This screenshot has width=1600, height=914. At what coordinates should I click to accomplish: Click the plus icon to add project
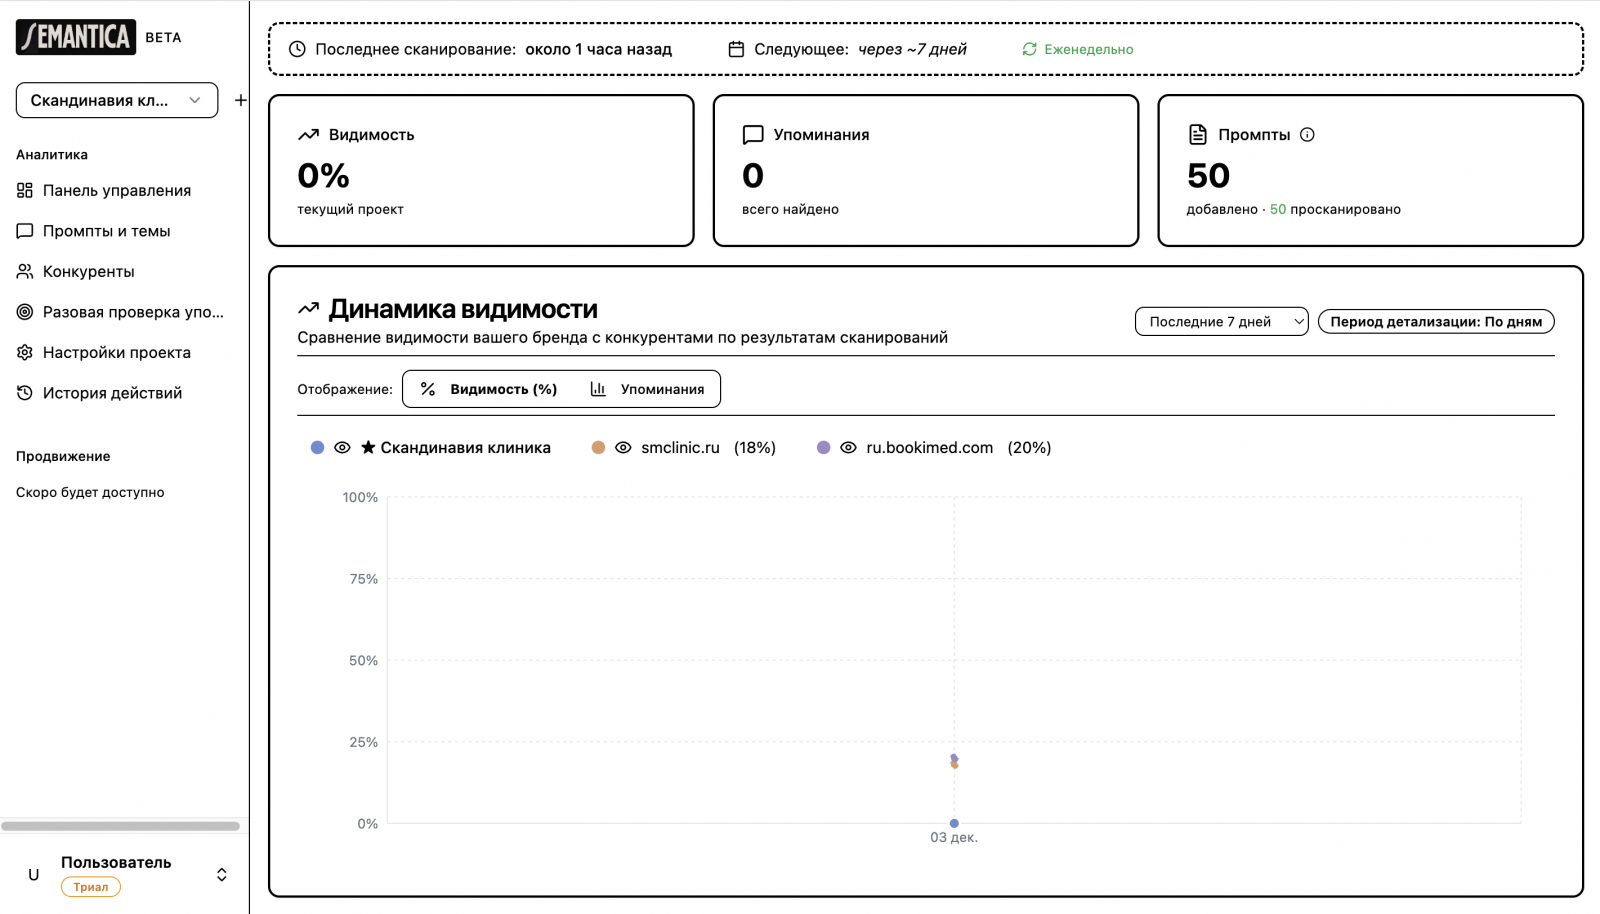(x=240, y=100)
